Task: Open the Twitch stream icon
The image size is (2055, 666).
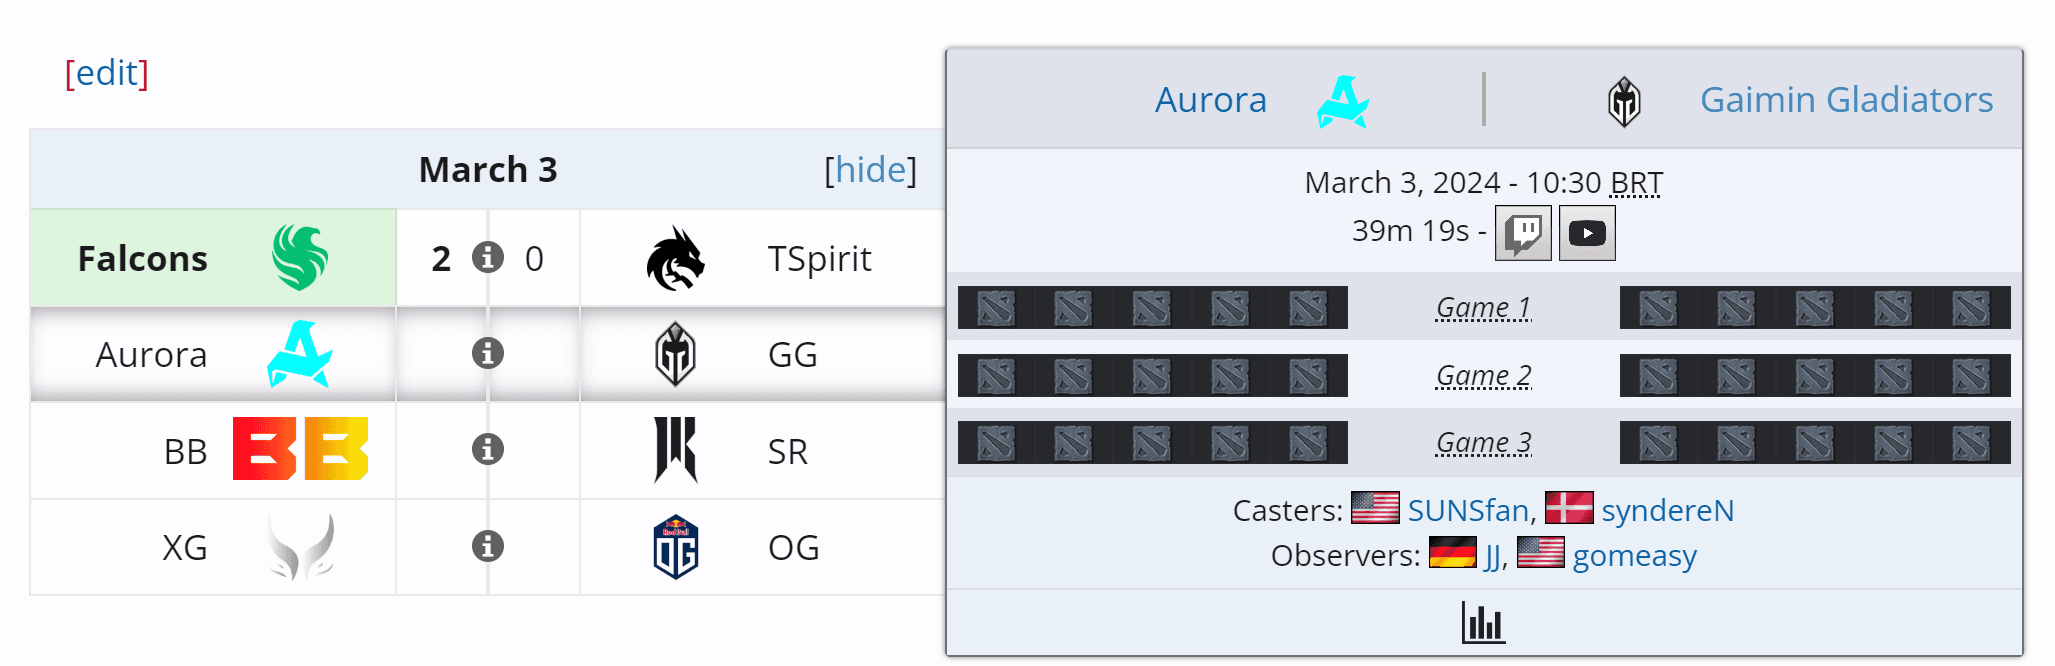Action: tap(1525, 232)
